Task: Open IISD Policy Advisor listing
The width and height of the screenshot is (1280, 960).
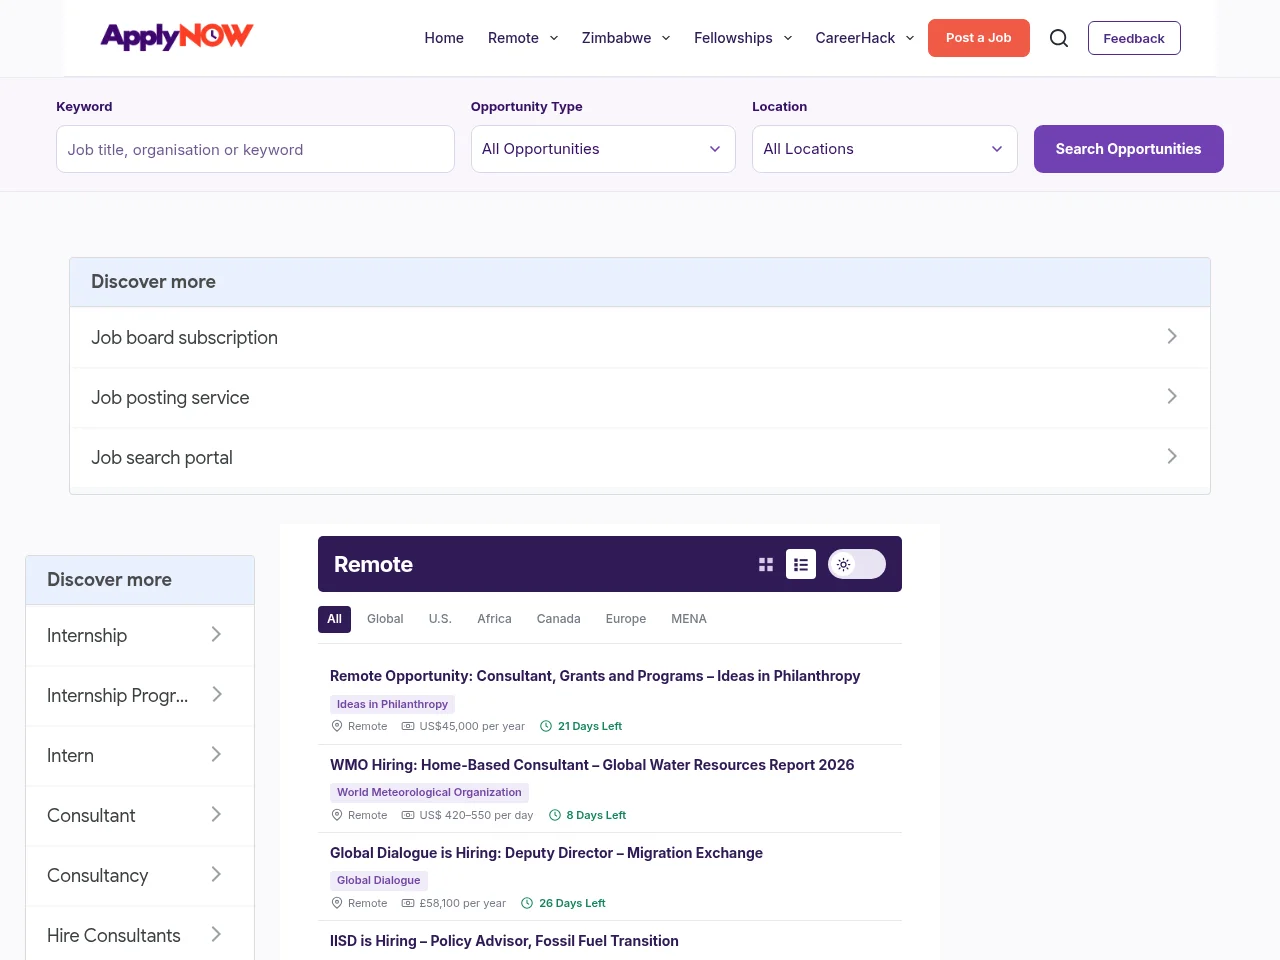Action: pos(504,941)
